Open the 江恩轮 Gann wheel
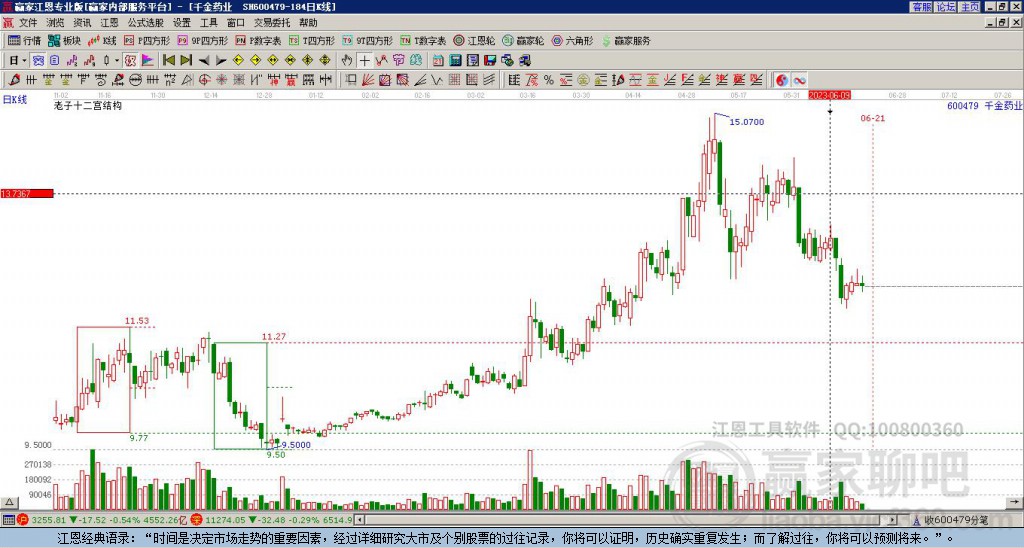 pos(475,40)
